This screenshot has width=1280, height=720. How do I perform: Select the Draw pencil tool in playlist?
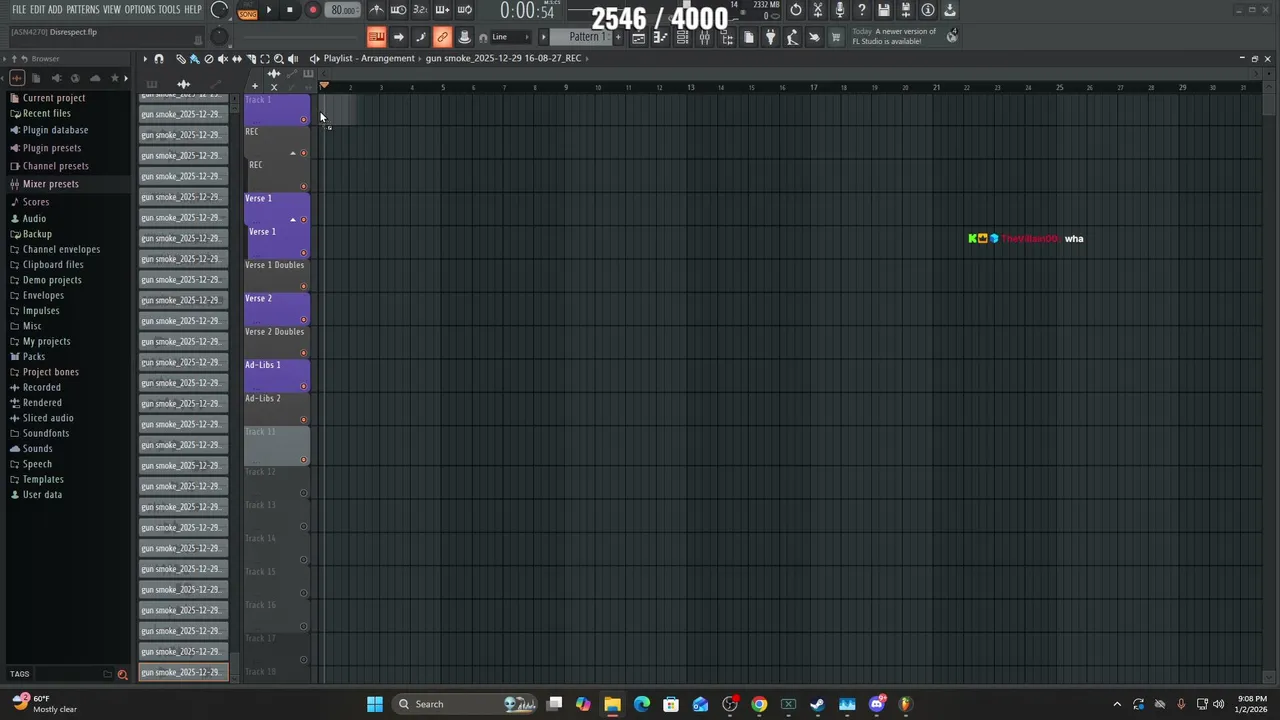coord(181,59)
